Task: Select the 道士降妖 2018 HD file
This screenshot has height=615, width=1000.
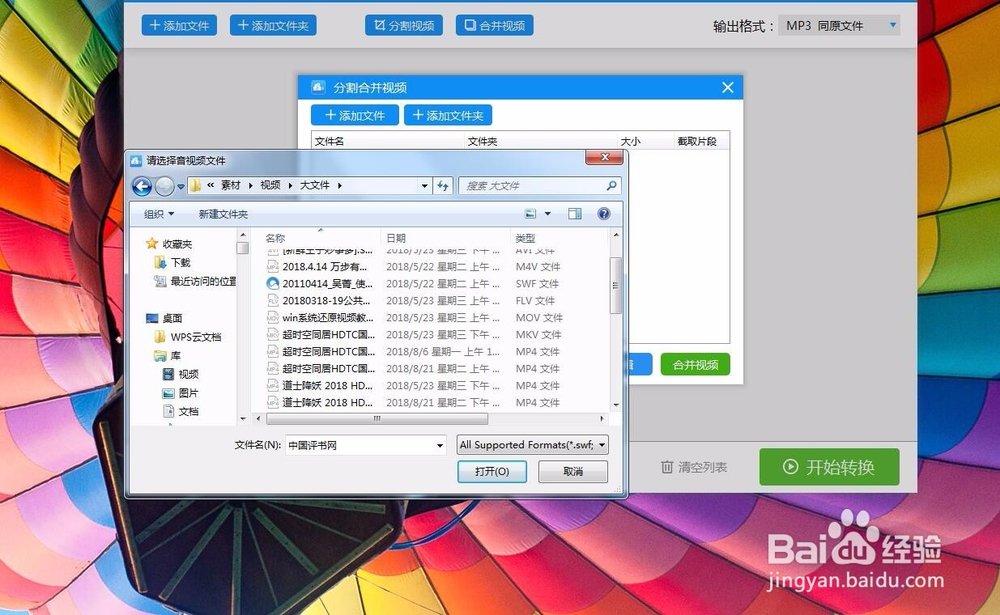Action: 318,385
